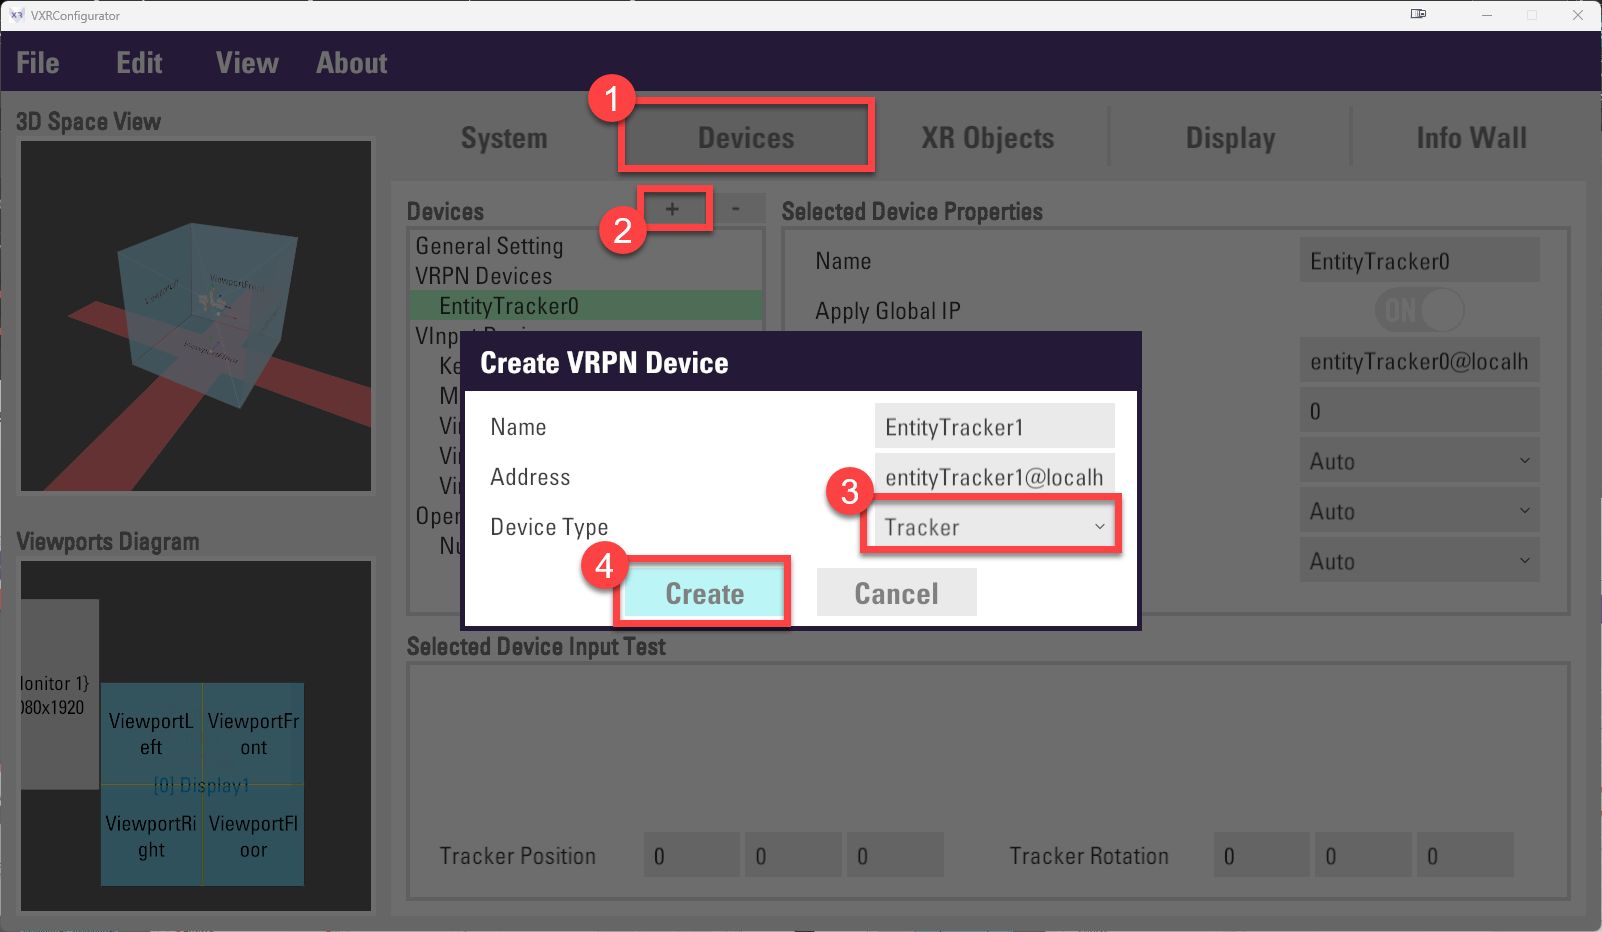Click the minus icon to remove device

[736, 209]
